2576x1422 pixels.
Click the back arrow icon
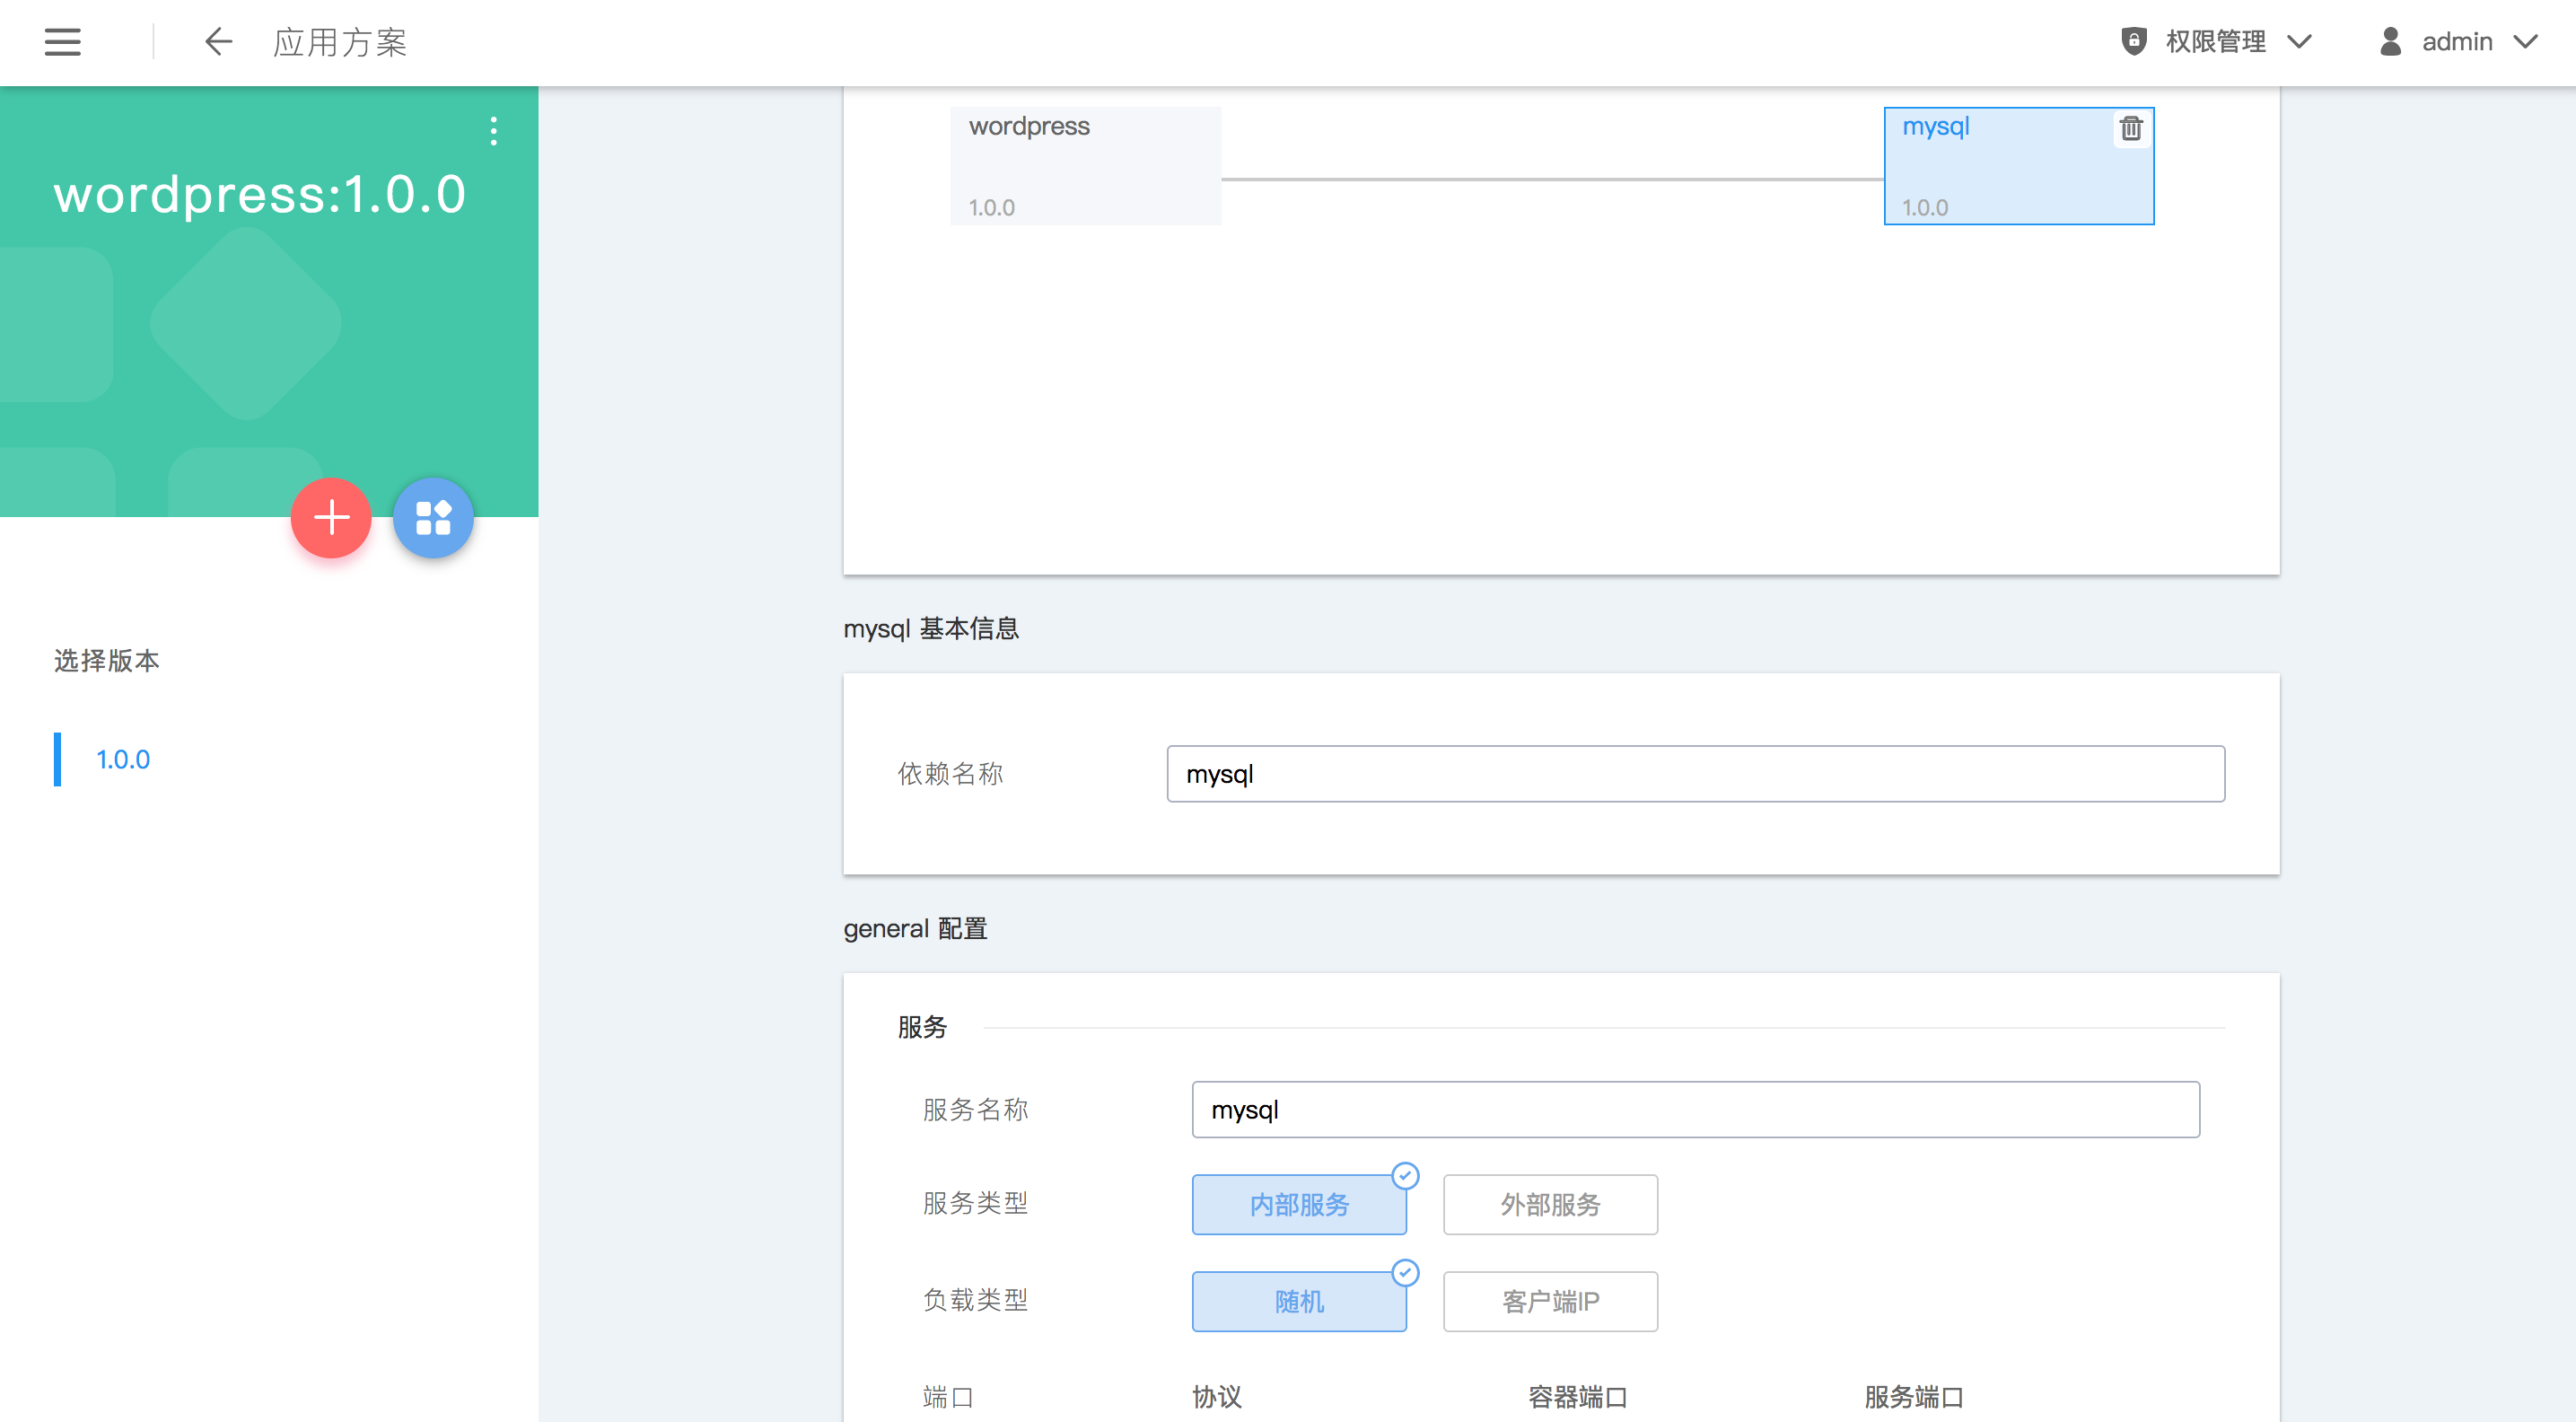click(218, 42)
